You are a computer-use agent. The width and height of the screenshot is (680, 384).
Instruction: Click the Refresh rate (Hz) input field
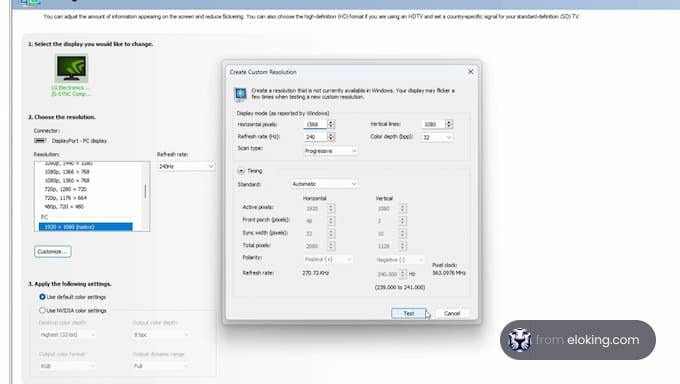pyautogui.click(x=314, y=137)
